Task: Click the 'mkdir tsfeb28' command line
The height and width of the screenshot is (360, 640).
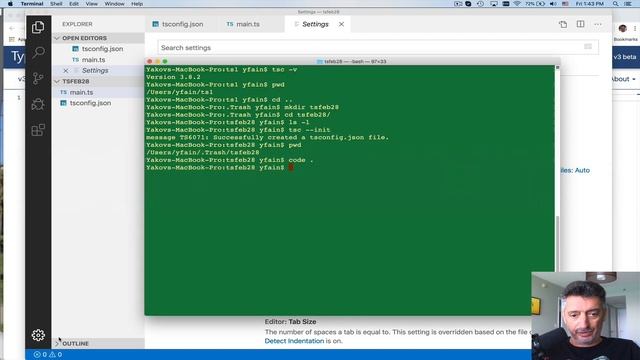Action: pos(242,107)
